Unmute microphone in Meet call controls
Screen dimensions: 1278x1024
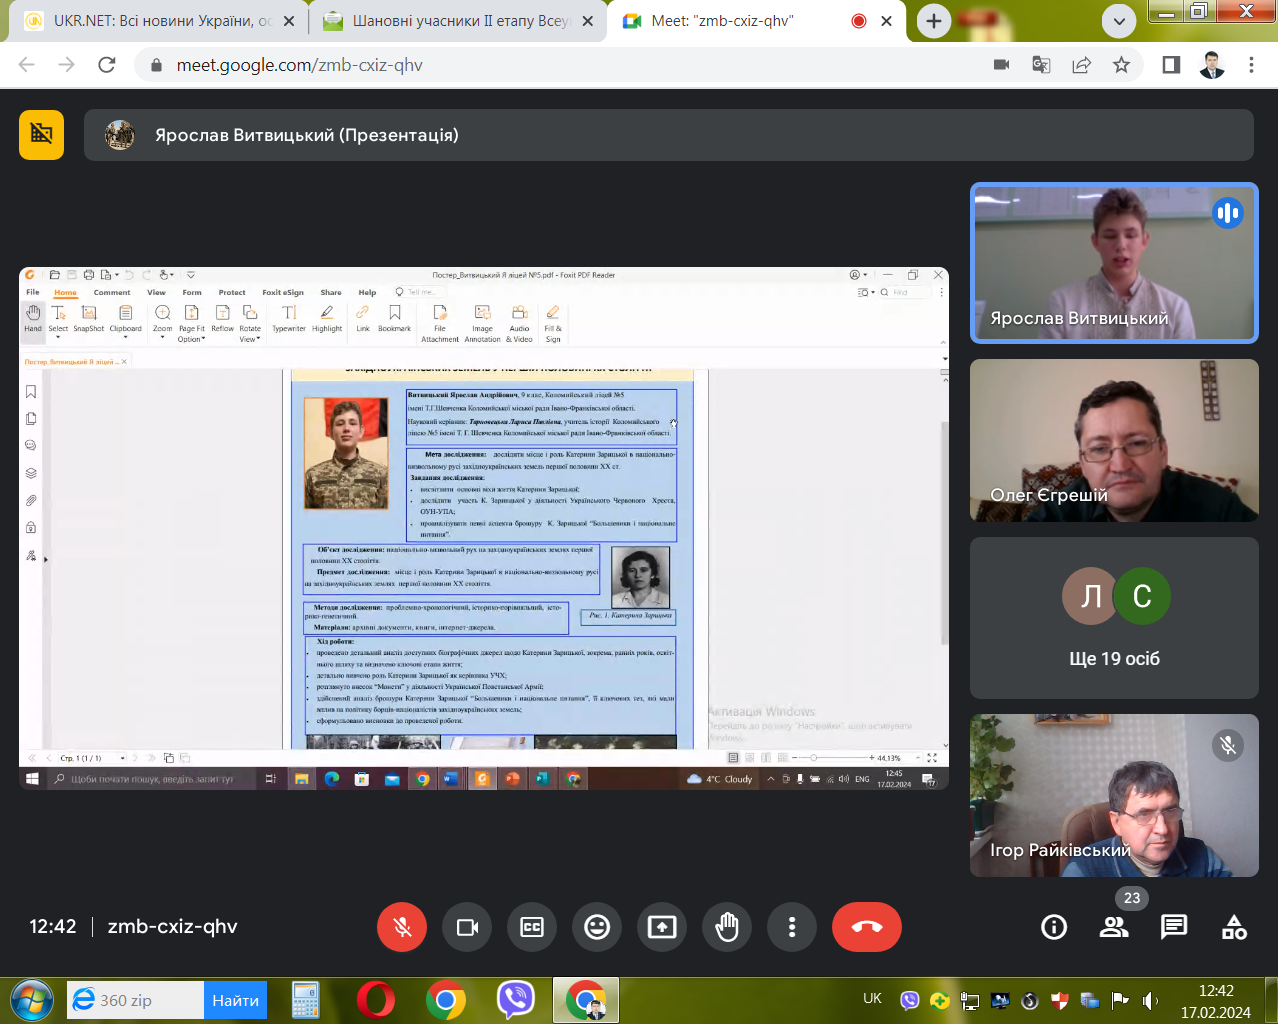402,927
